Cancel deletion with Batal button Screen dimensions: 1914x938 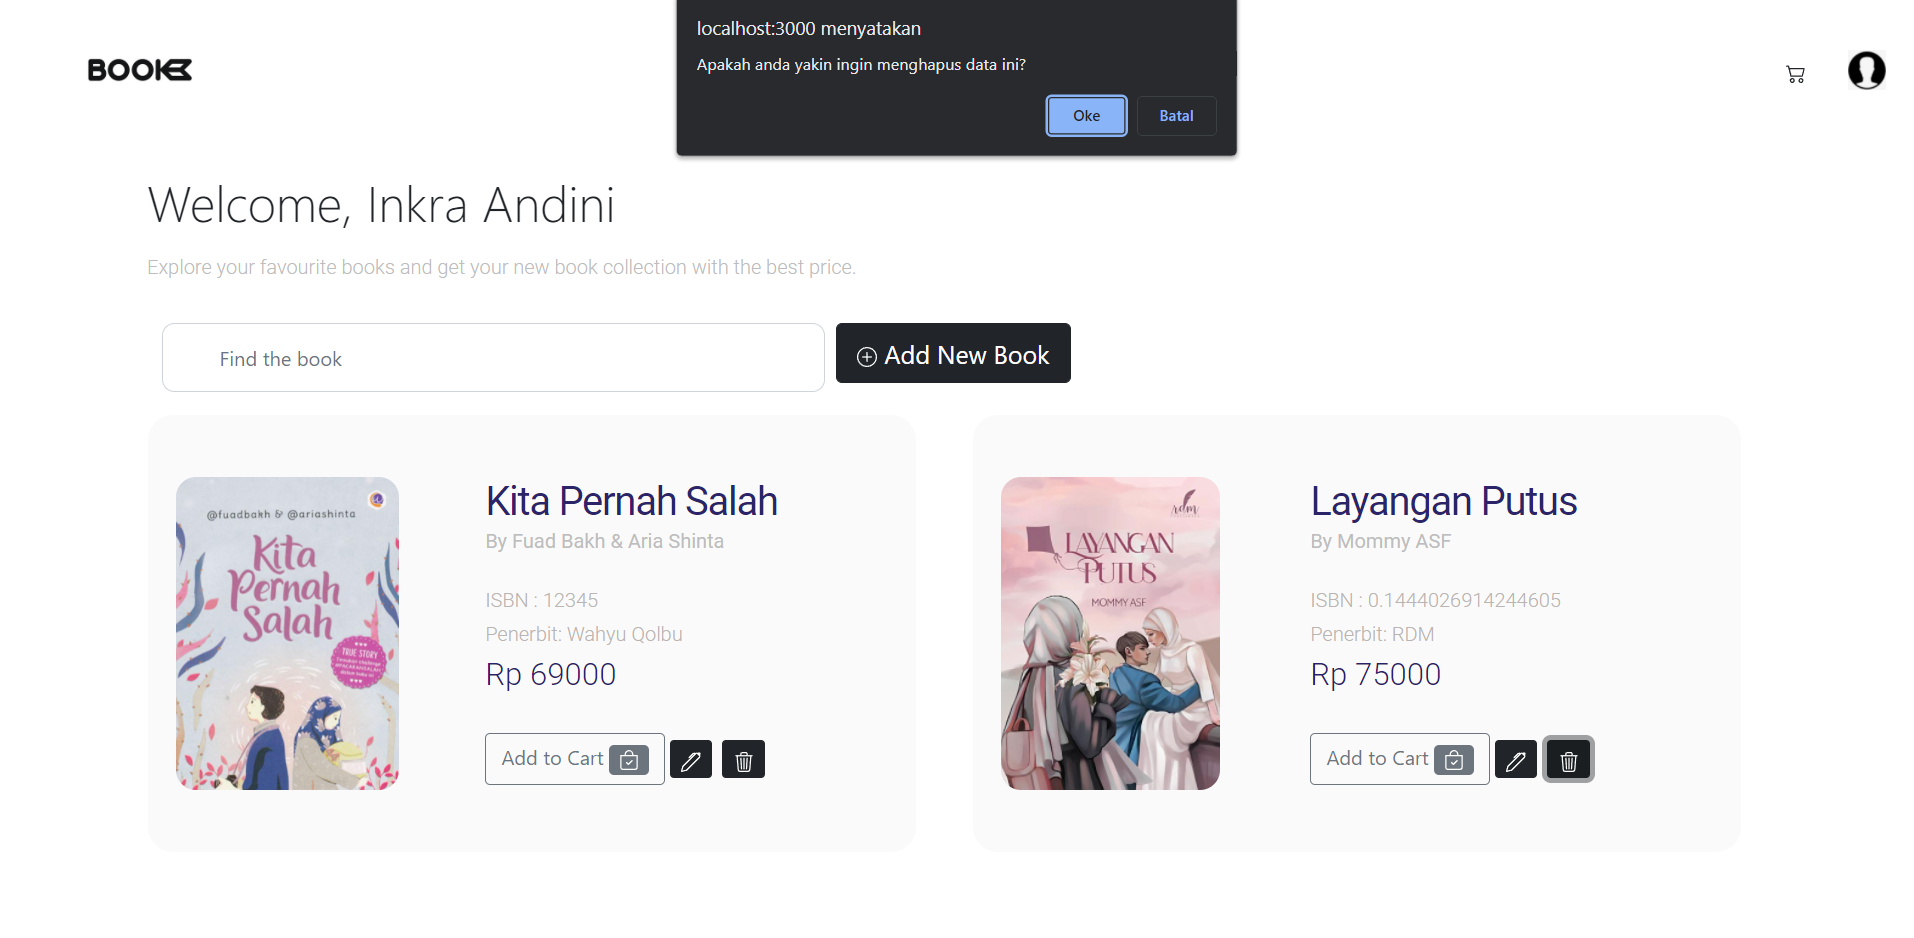click(1176, 116)
